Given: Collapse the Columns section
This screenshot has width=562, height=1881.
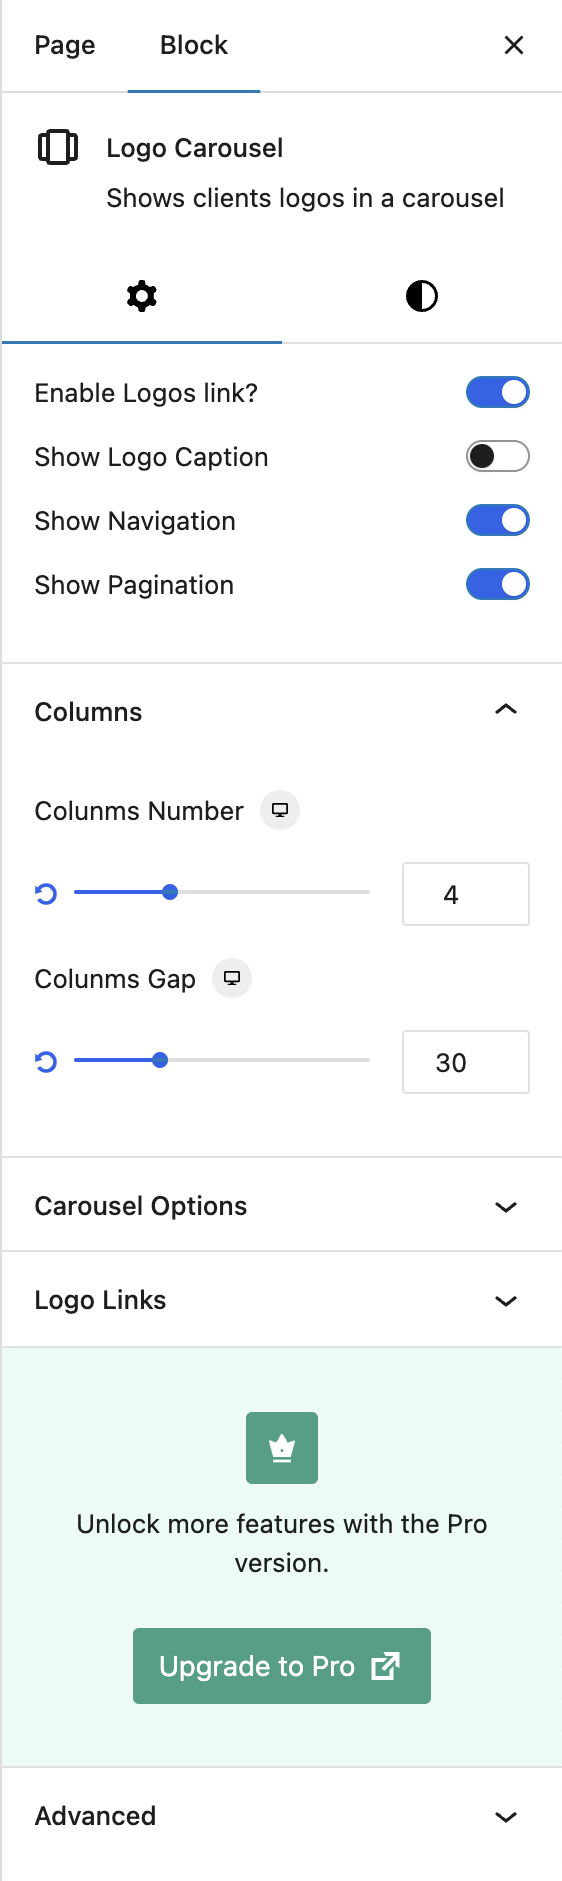Looking at the screenshot, I should pyautogui.click(x=282, y=711).
